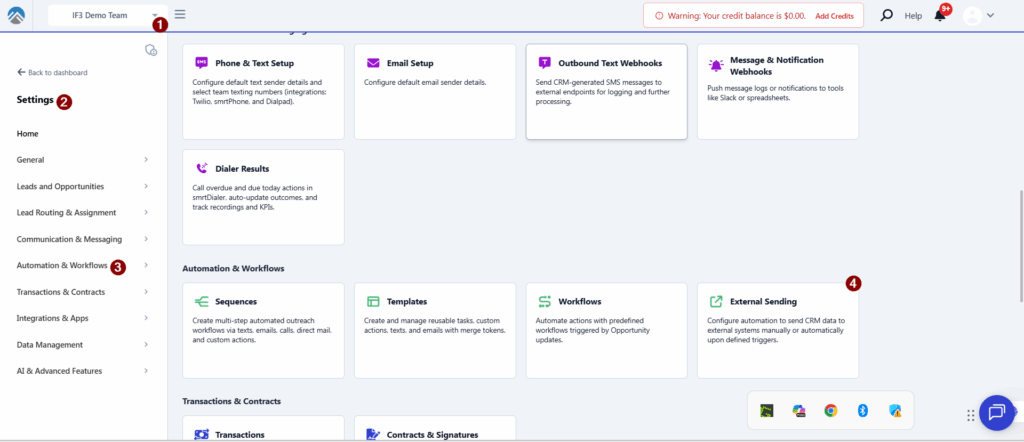This screenshot has width=1024, height=442.
Task: Click the Sequences card icon
Action: (201, 301)
